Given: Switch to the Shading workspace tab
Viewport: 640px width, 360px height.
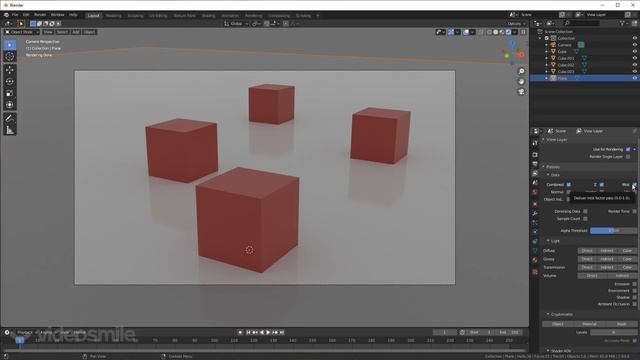Looking at the screenshot, I should pos(208,16).
